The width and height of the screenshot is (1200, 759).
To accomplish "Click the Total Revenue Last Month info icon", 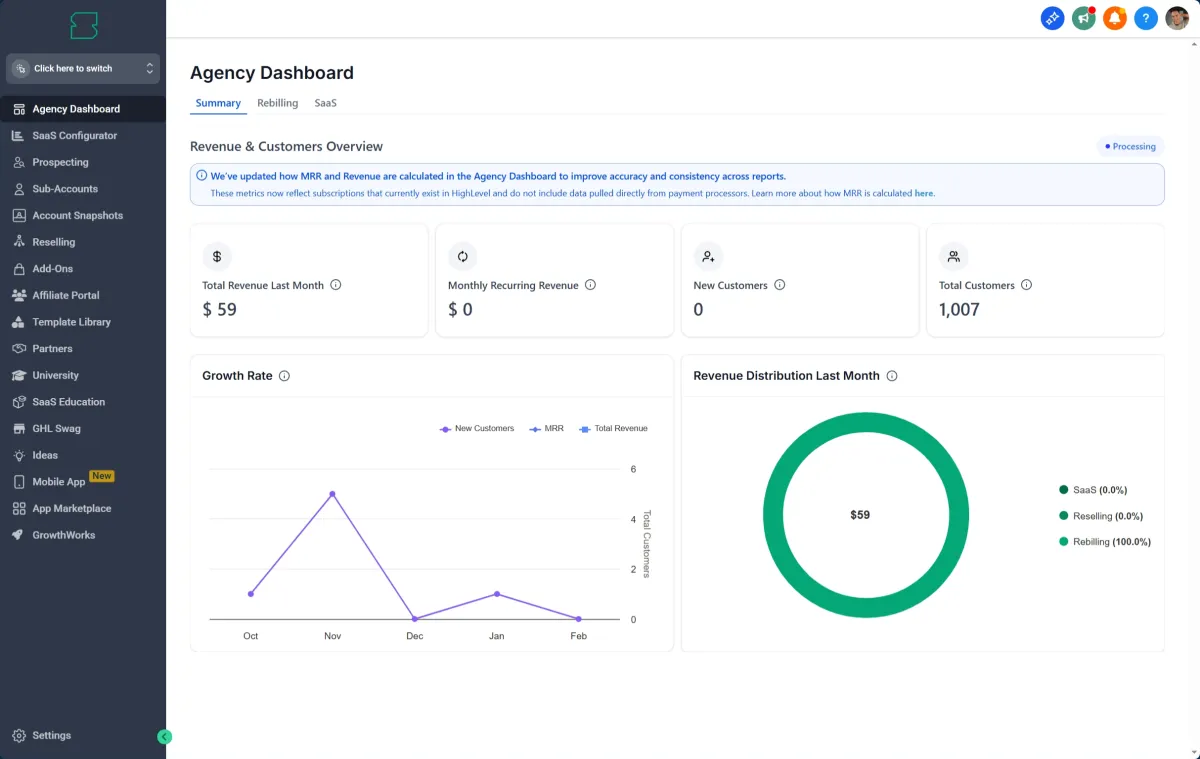I will (x=336, y=285).
